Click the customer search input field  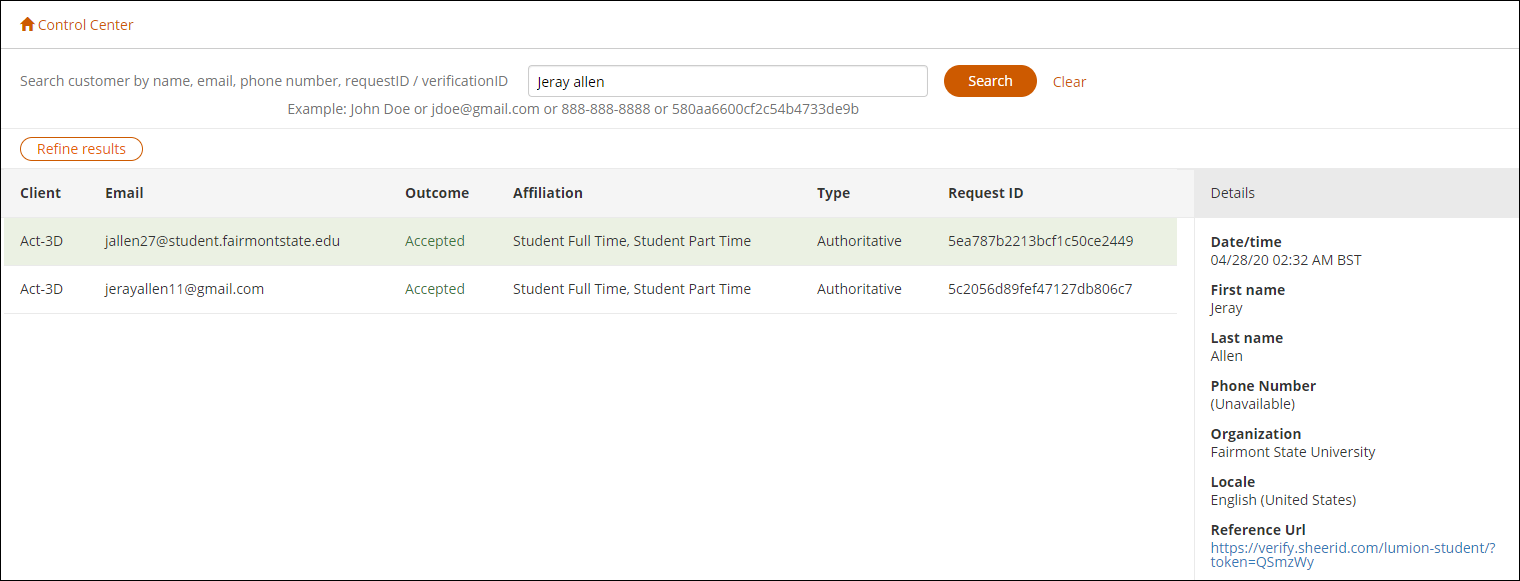(727, 82)
